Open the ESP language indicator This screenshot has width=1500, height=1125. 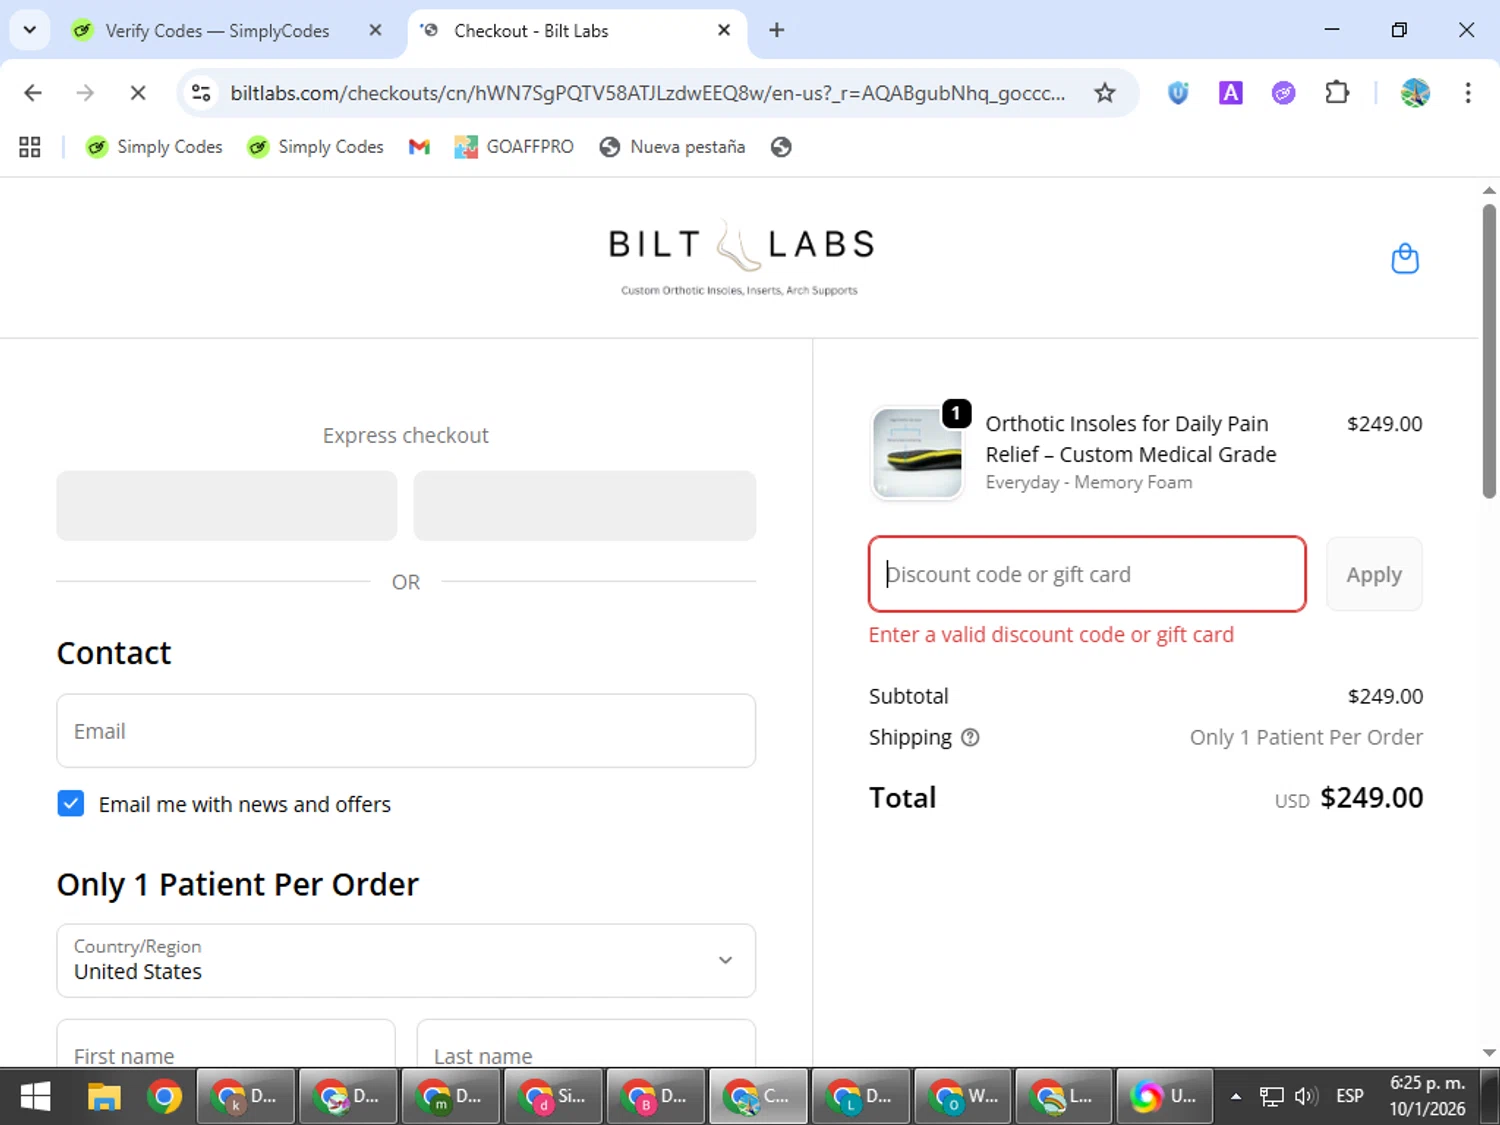click(x=1350, y=1097)
